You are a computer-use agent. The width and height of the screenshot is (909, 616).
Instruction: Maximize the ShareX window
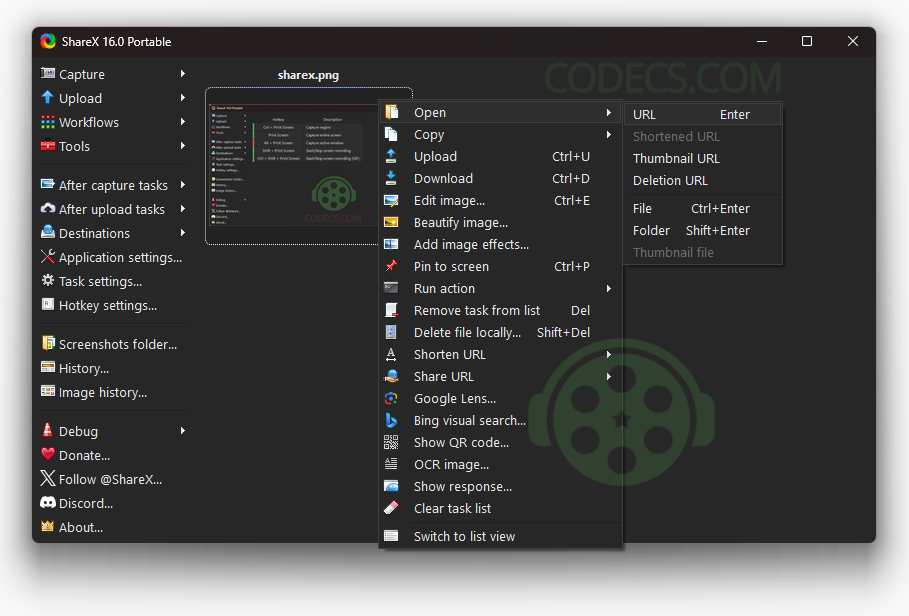pyautogui.click(x=806, y=41)
